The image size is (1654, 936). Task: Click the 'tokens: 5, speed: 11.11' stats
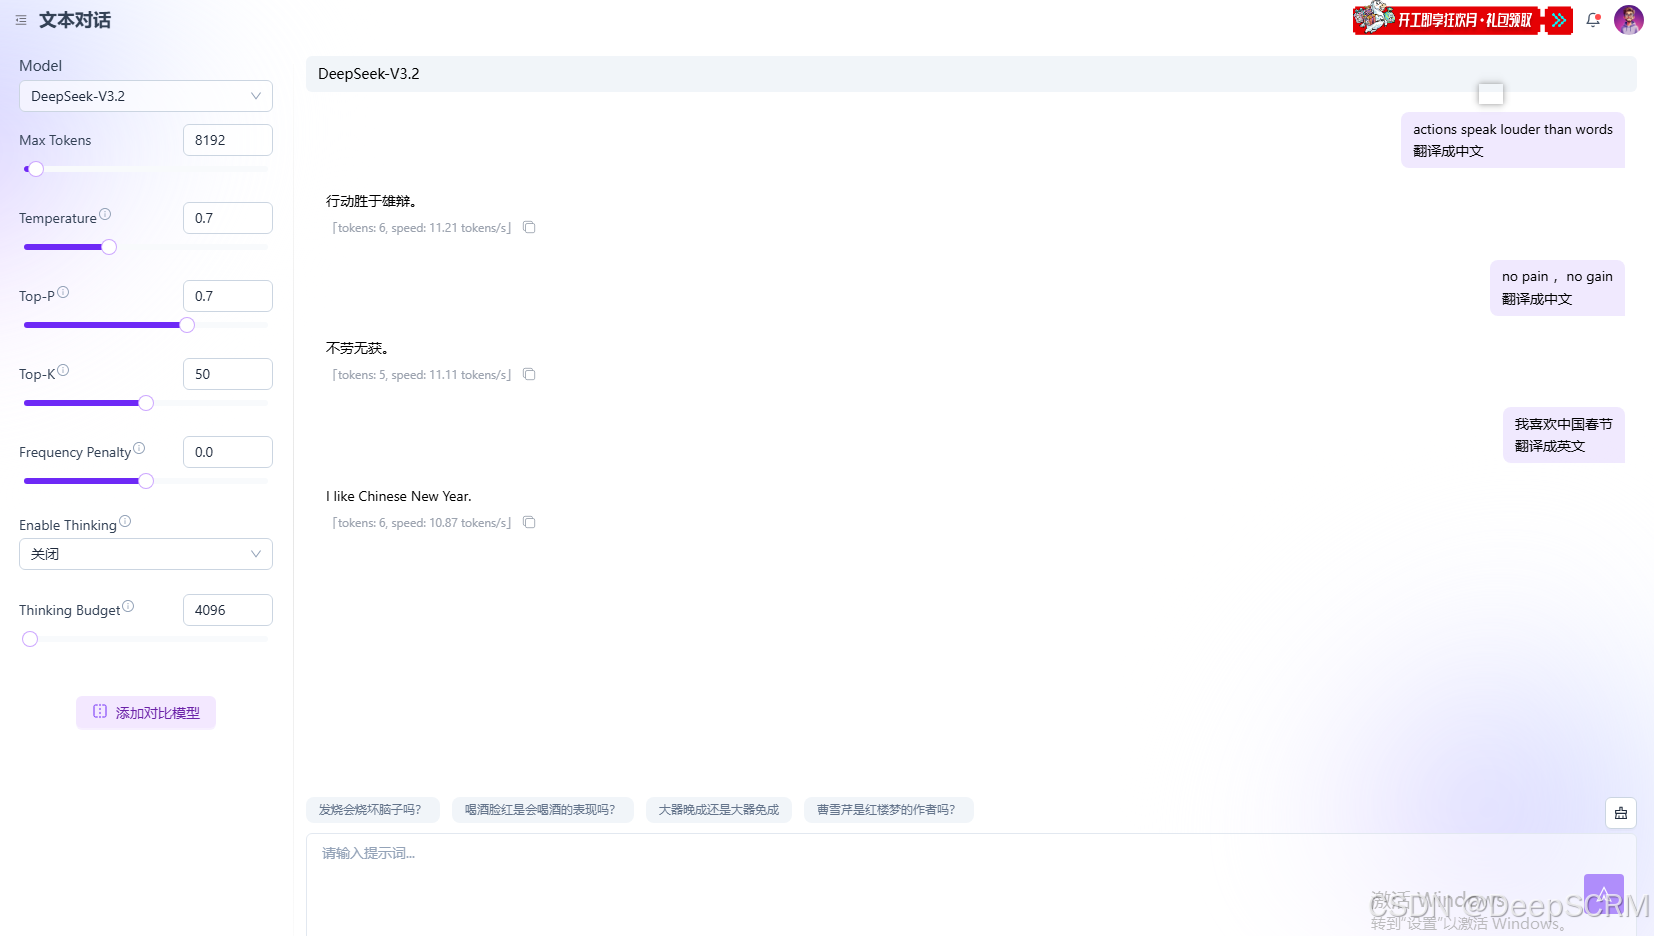point(422,375)
